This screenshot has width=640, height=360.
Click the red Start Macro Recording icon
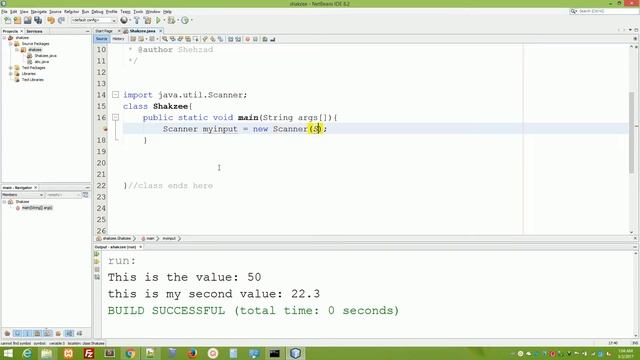click(247, 39)
